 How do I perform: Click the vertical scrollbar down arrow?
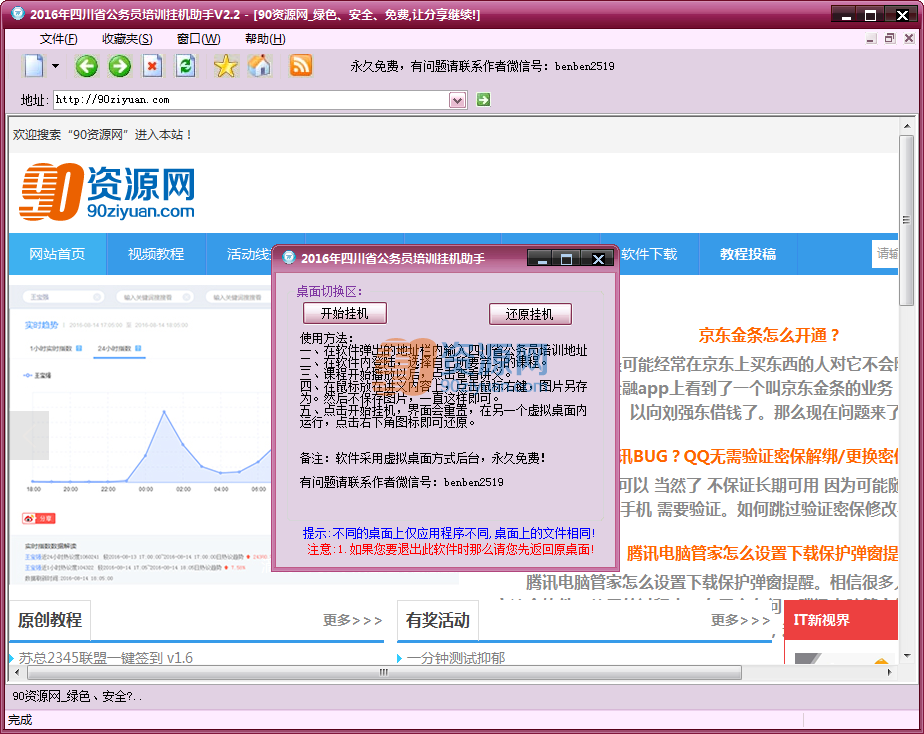click(906, 656)
